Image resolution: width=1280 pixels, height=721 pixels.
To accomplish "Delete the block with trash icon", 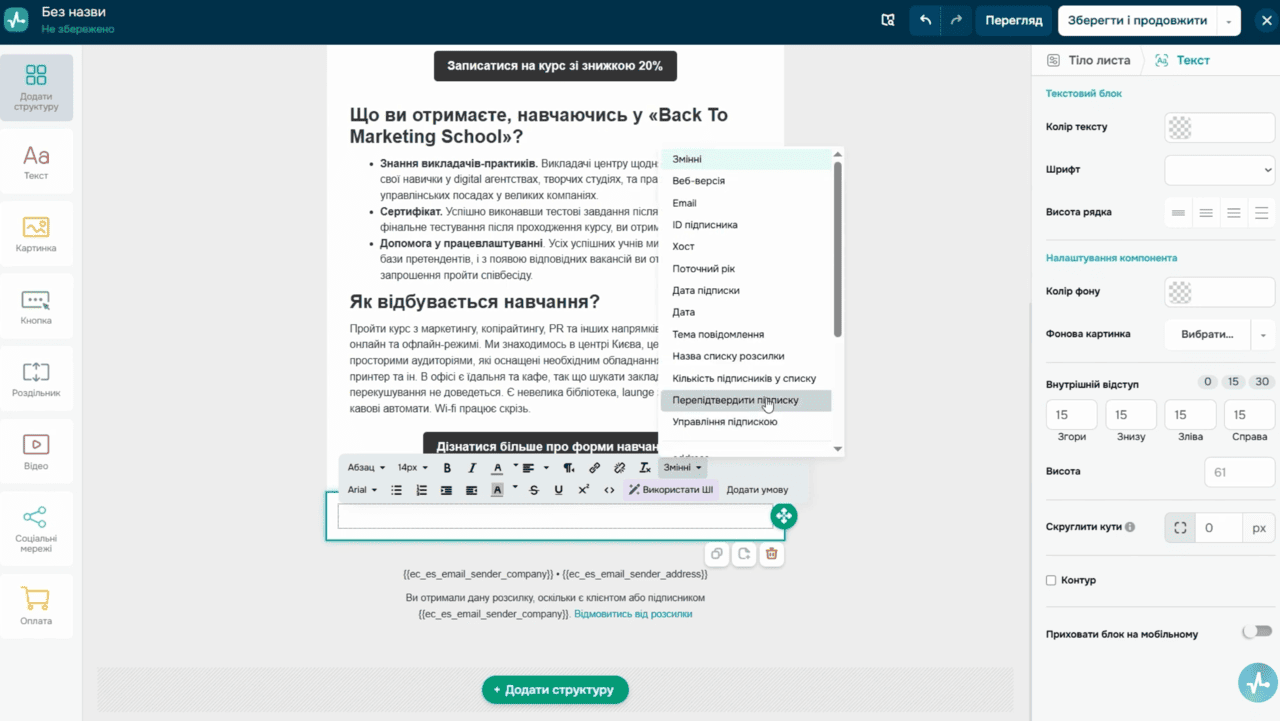I will [x=771, y=554].
